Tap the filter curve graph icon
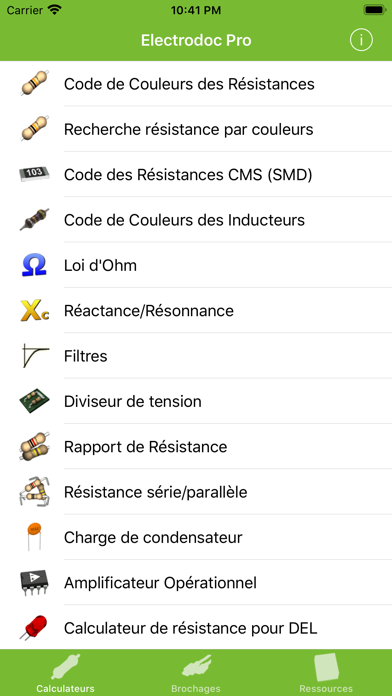The width and height of the screenshot is (392, 696). pos(34,356)
